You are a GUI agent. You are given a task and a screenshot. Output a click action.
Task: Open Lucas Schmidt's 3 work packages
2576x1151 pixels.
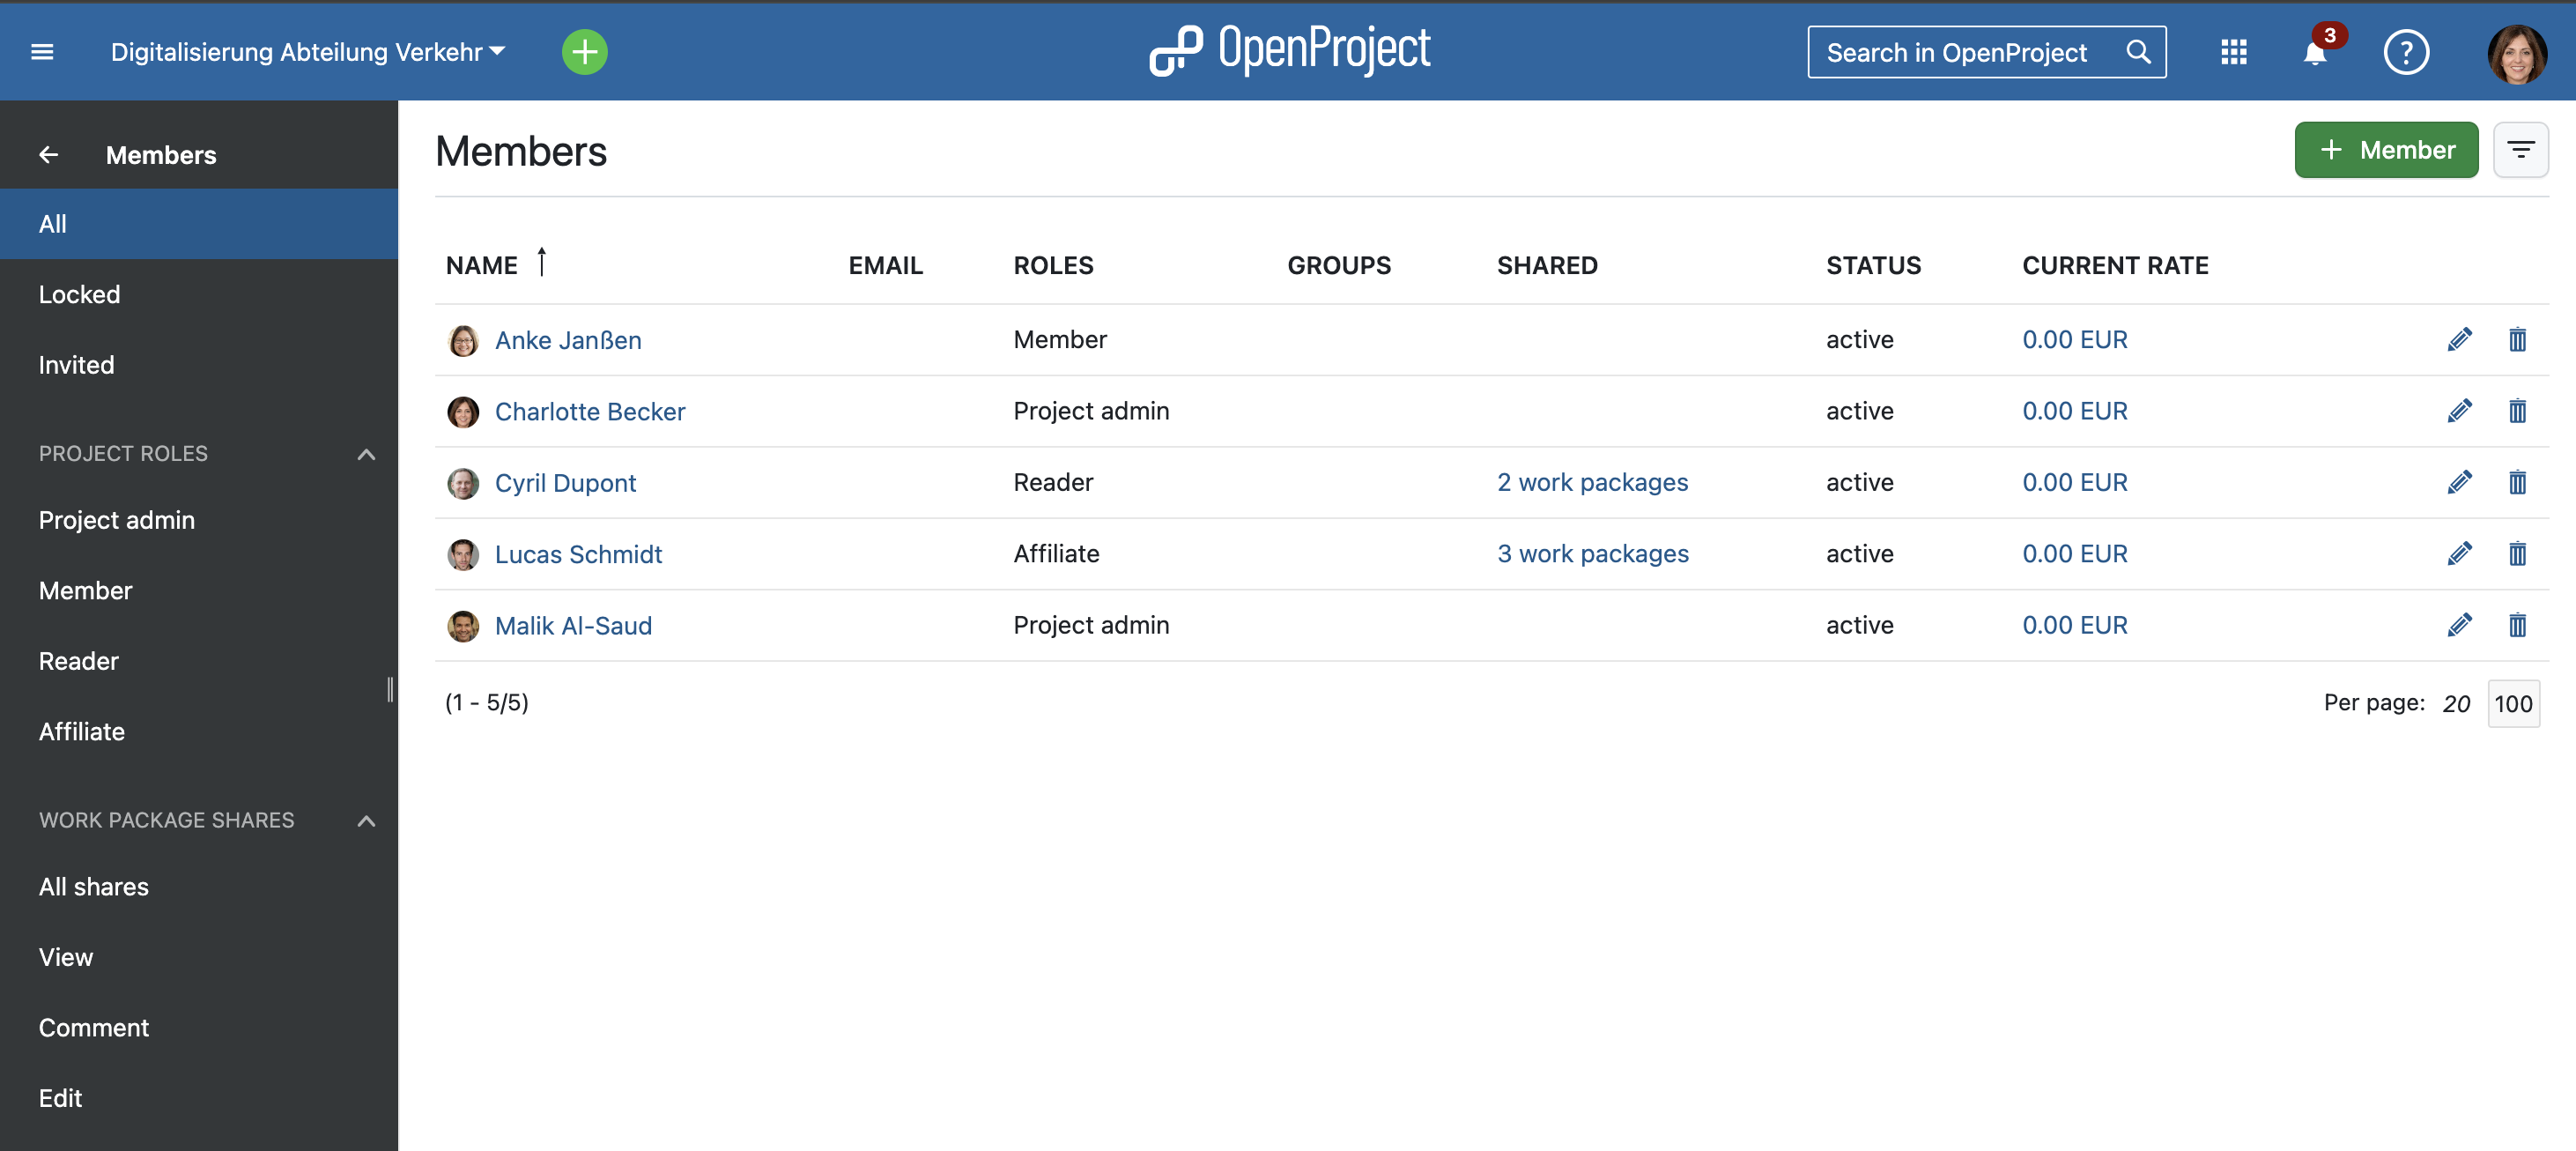pos(1592,553)
